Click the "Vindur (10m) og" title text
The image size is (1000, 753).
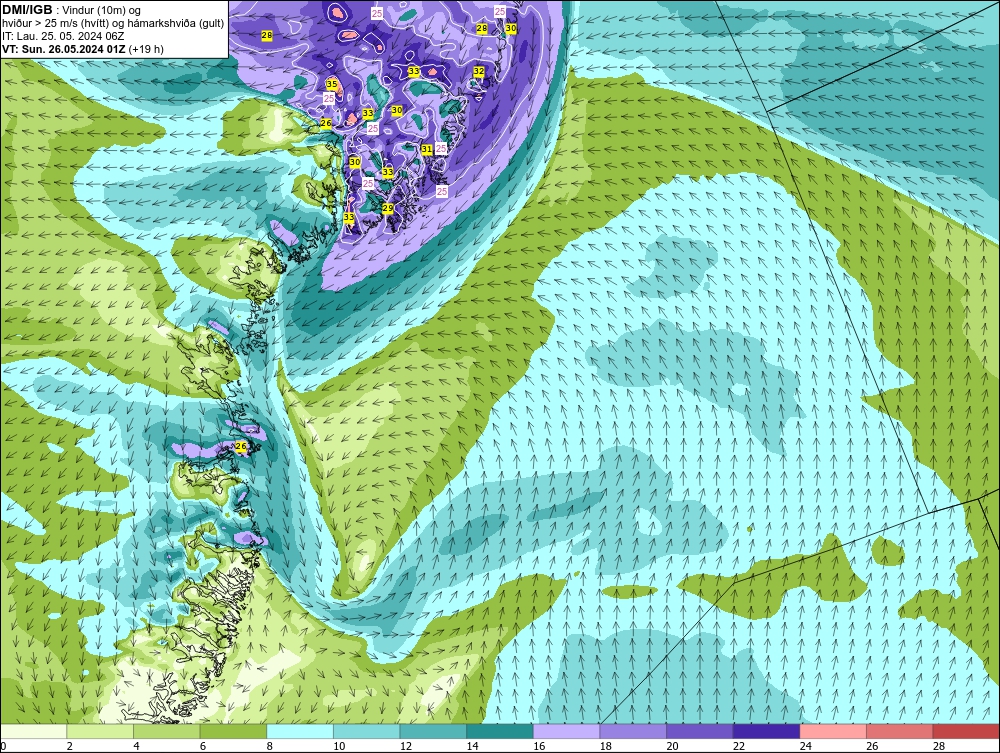pyautogui.click(x=101, y=11)
